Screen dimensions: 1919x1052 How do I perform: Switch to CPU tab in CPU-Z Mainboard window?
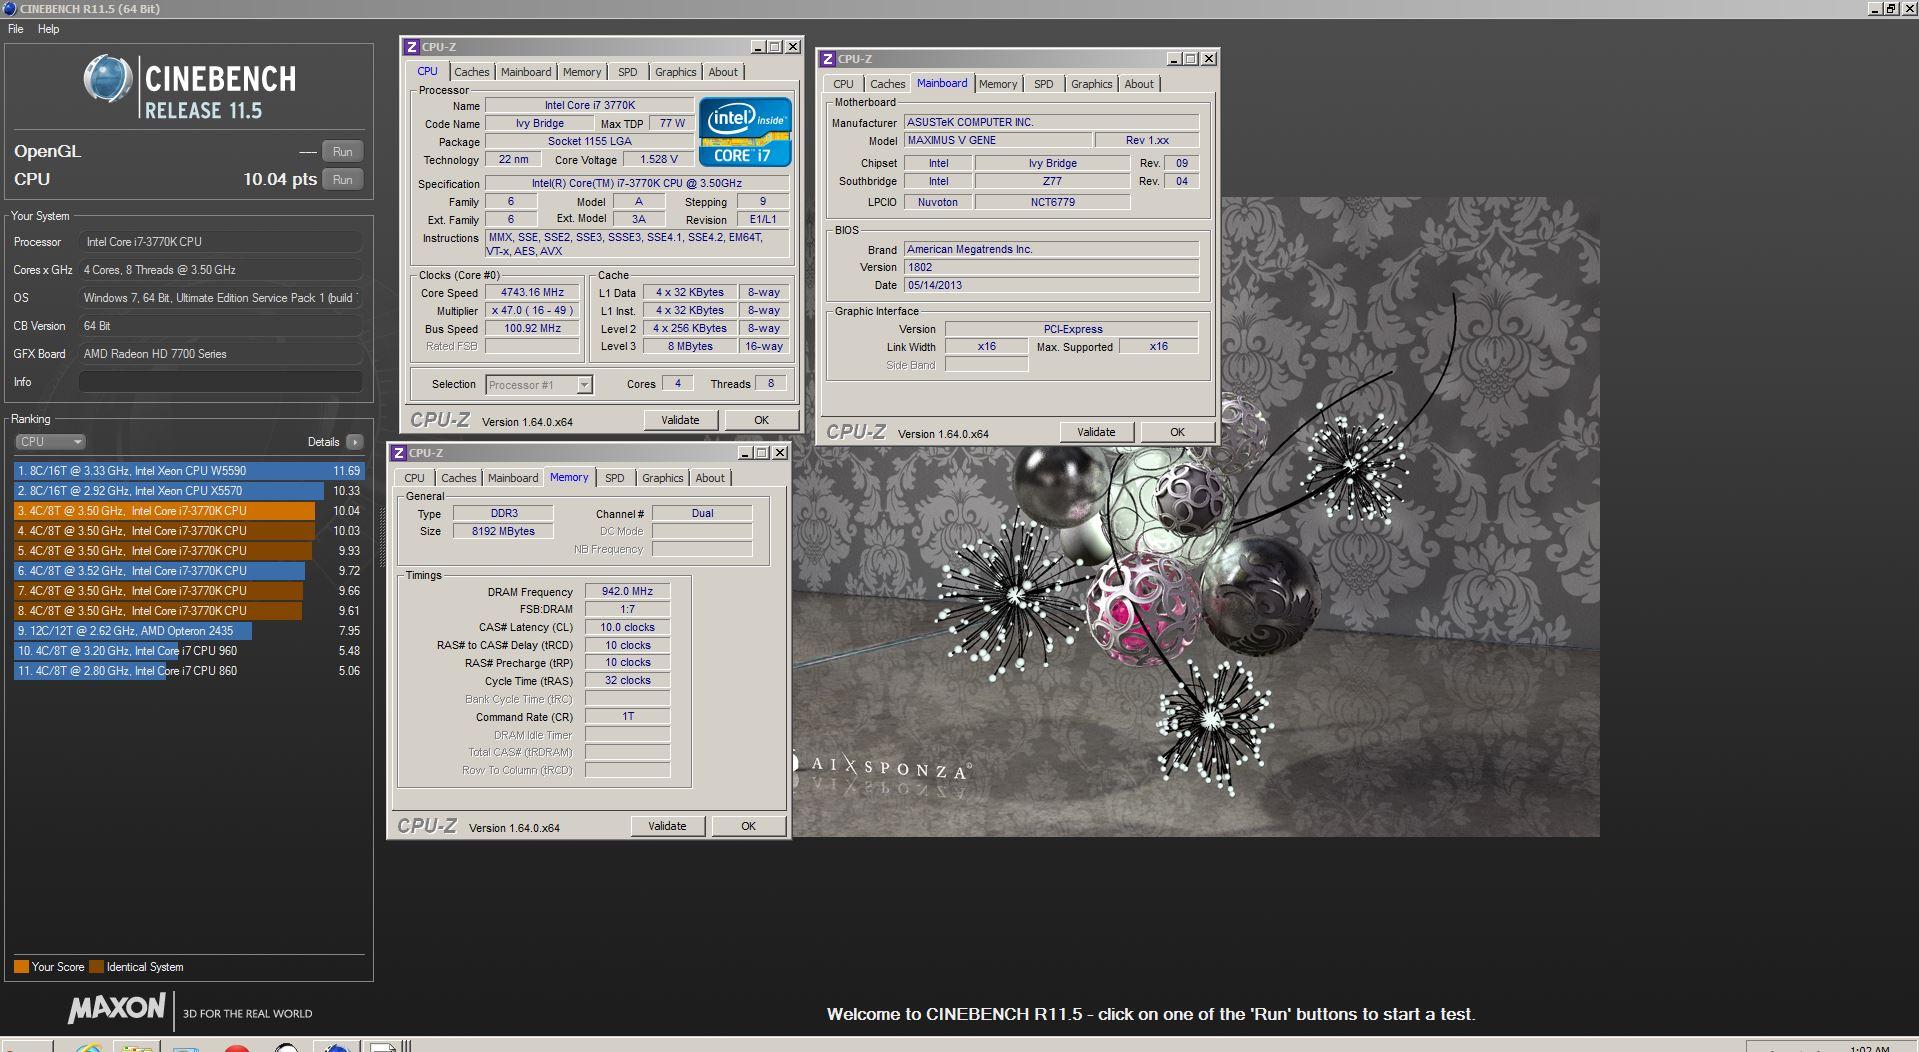(x=843, y=84)
